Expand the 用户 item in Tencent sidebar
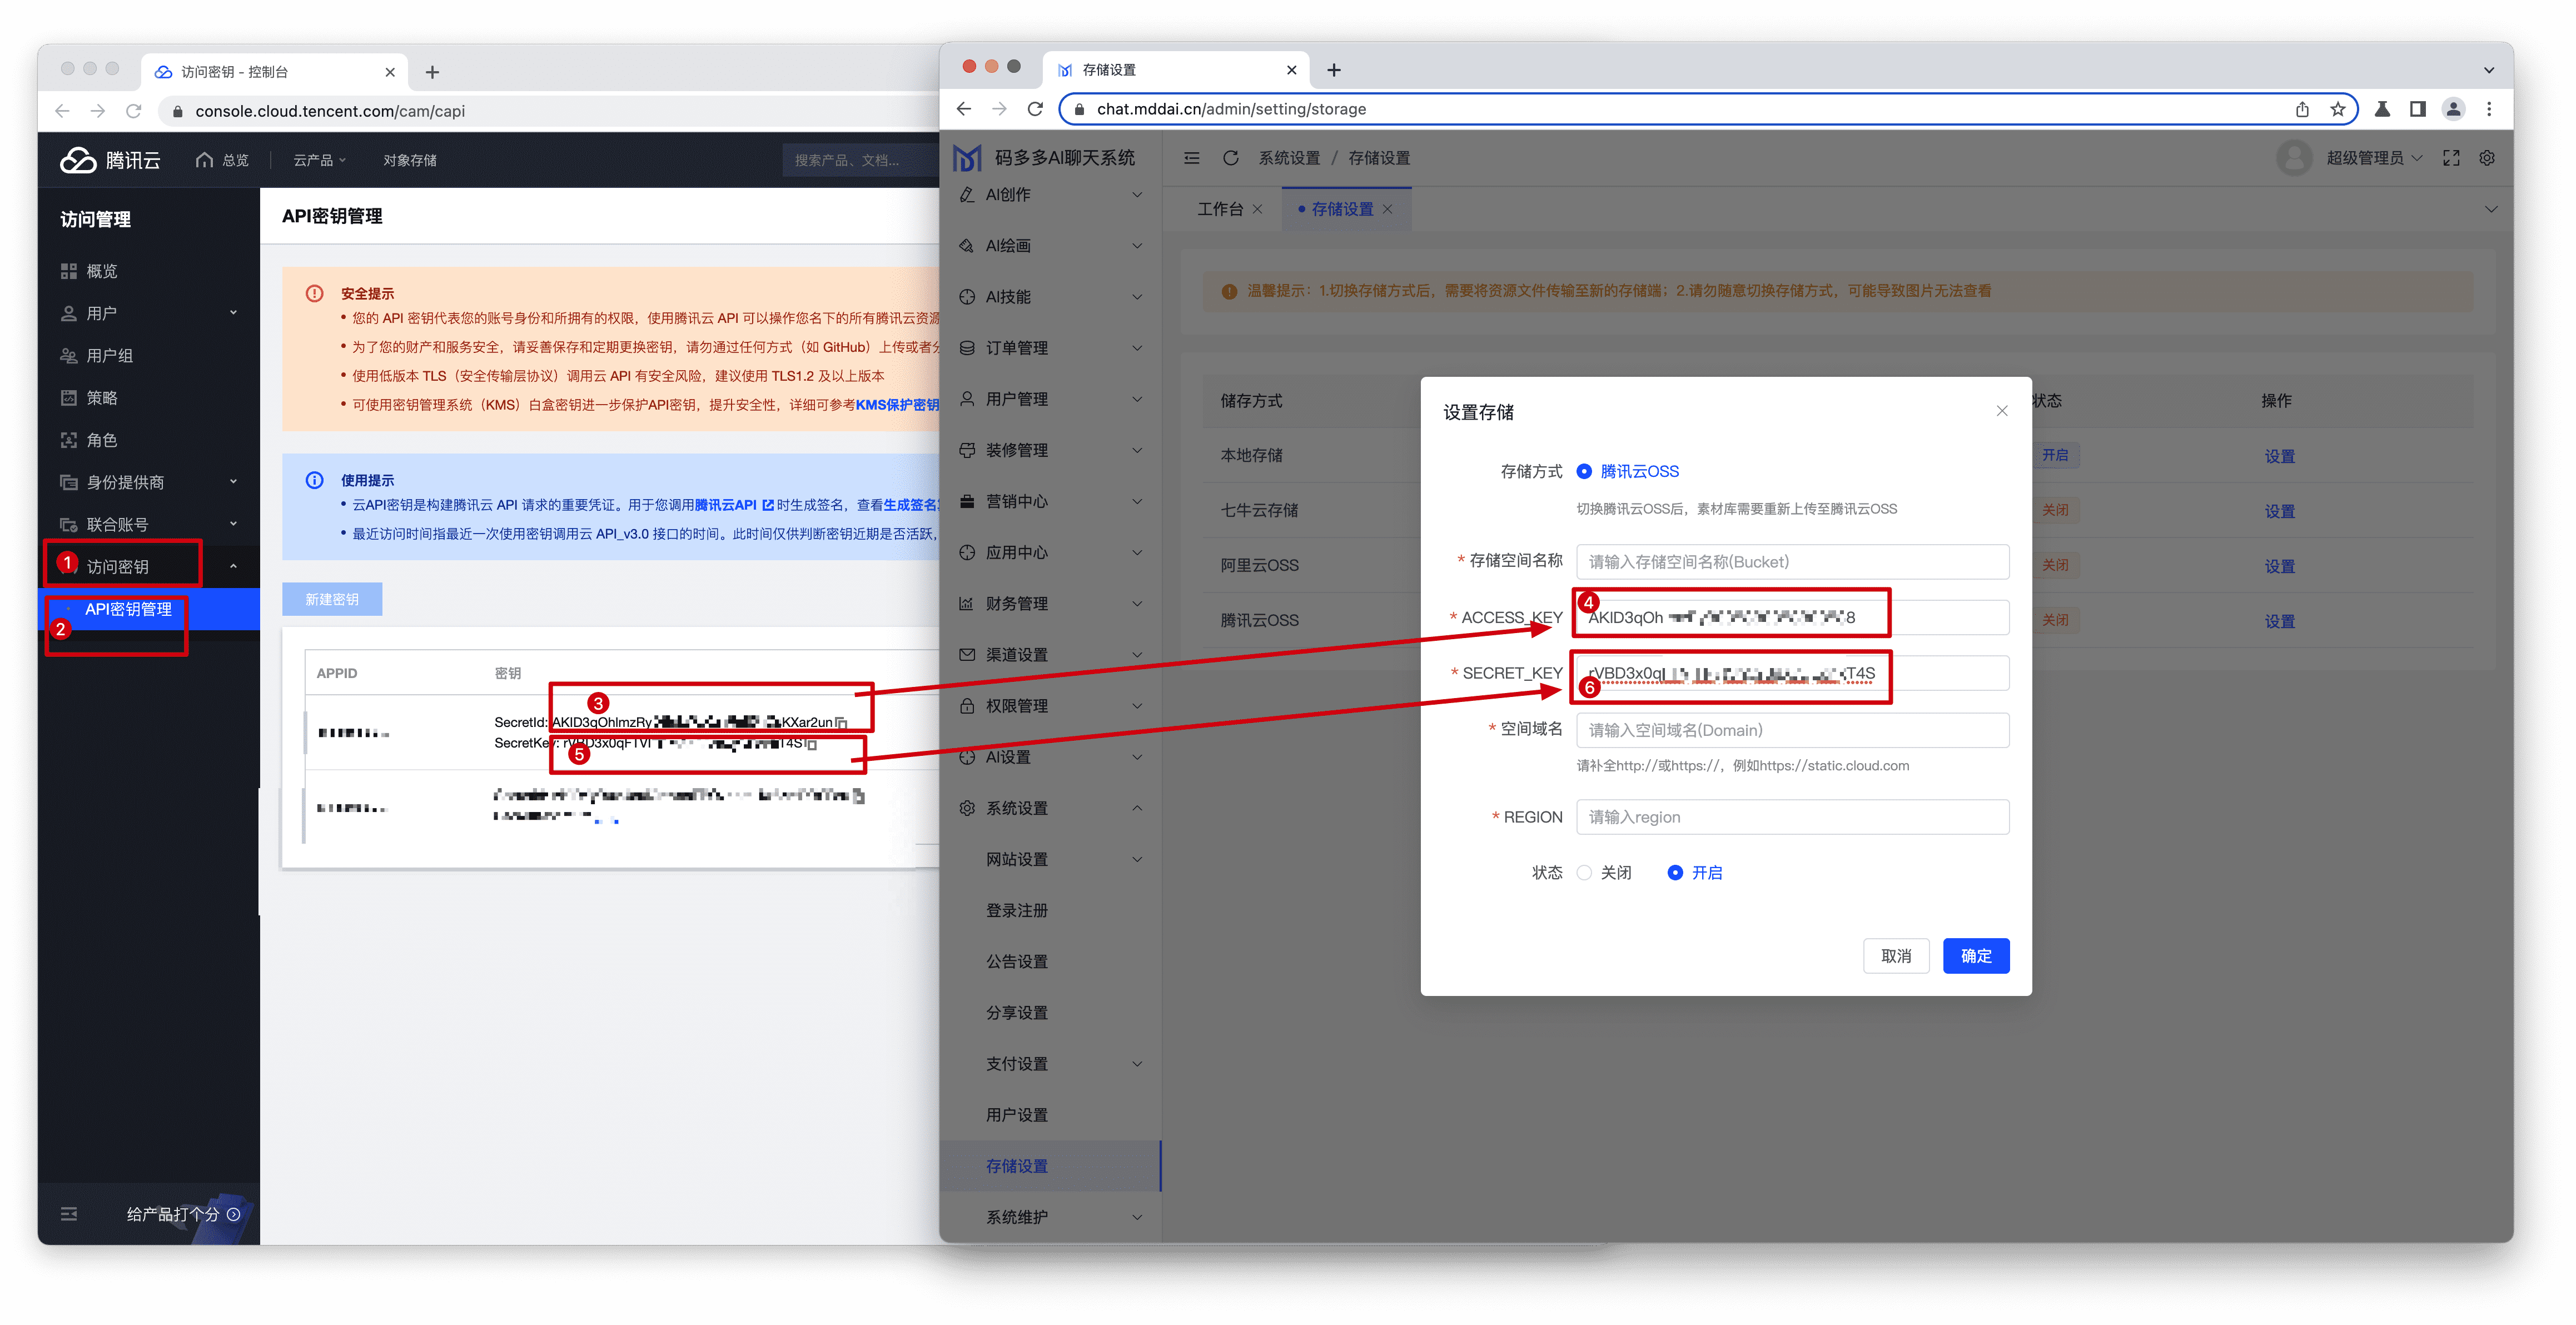The image size is (2576, 1325). 149,313
